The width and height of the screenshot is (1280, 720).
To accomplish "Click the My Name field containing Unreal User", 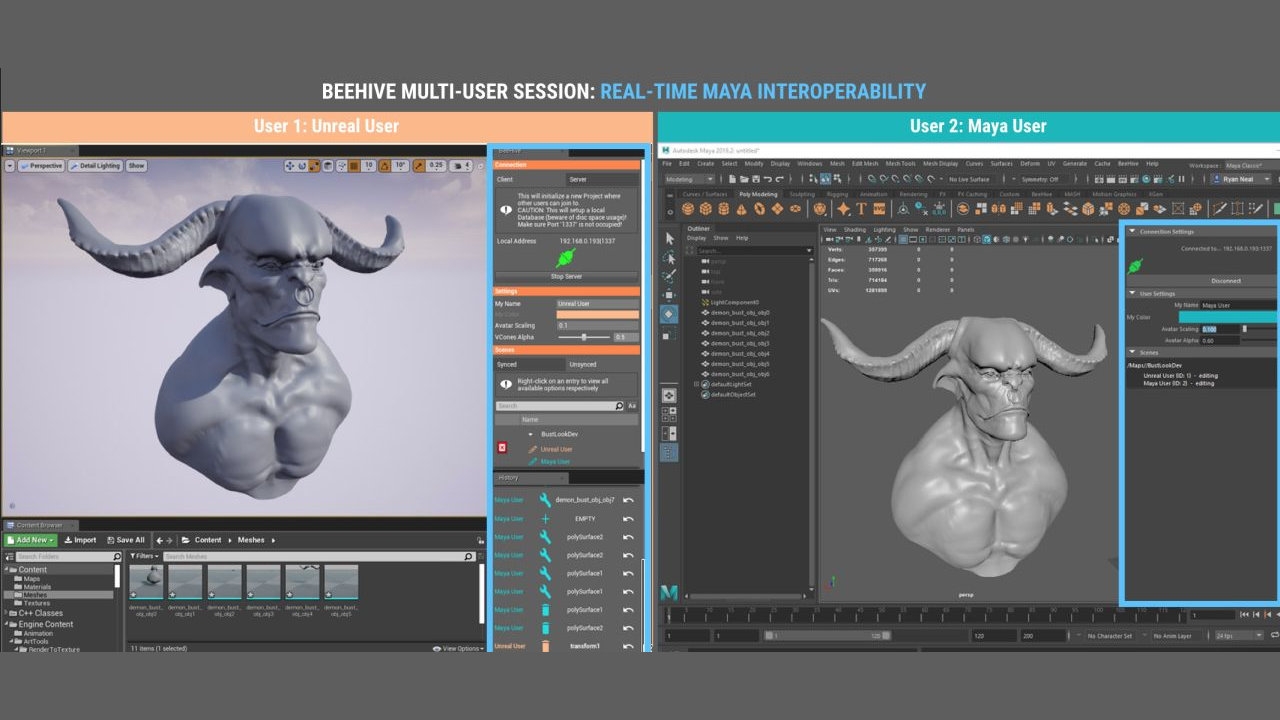I will (597, 303).
